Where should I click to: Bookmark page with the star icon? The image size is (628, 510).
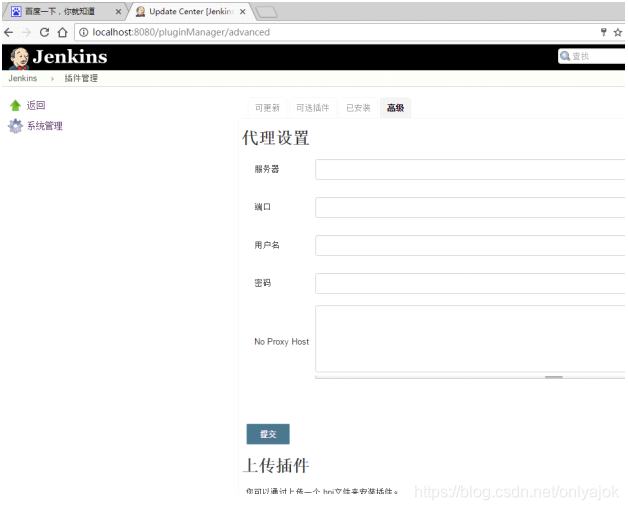click(618, 32)
